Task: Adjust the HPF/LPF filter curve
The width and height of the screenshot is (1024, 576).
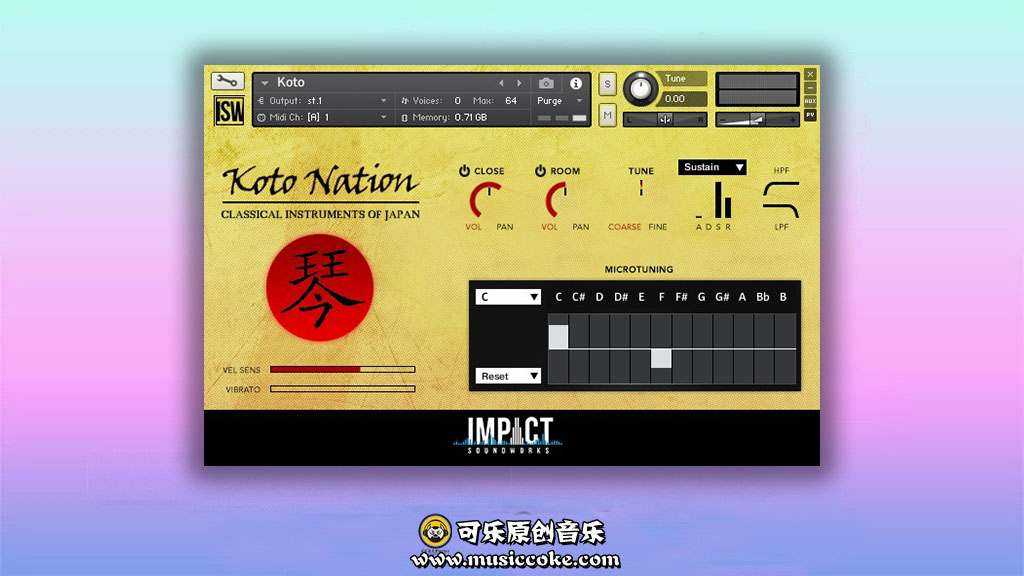Action: click(x=781, y=199)
